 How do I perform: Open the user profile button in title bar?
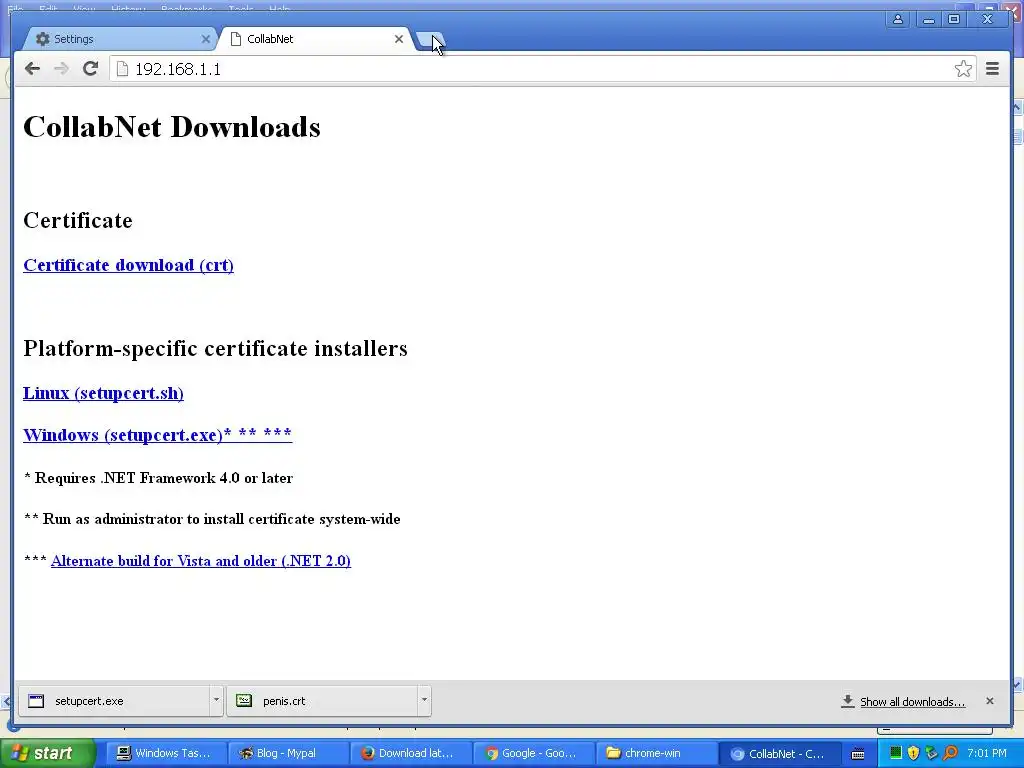coord(898,19)
